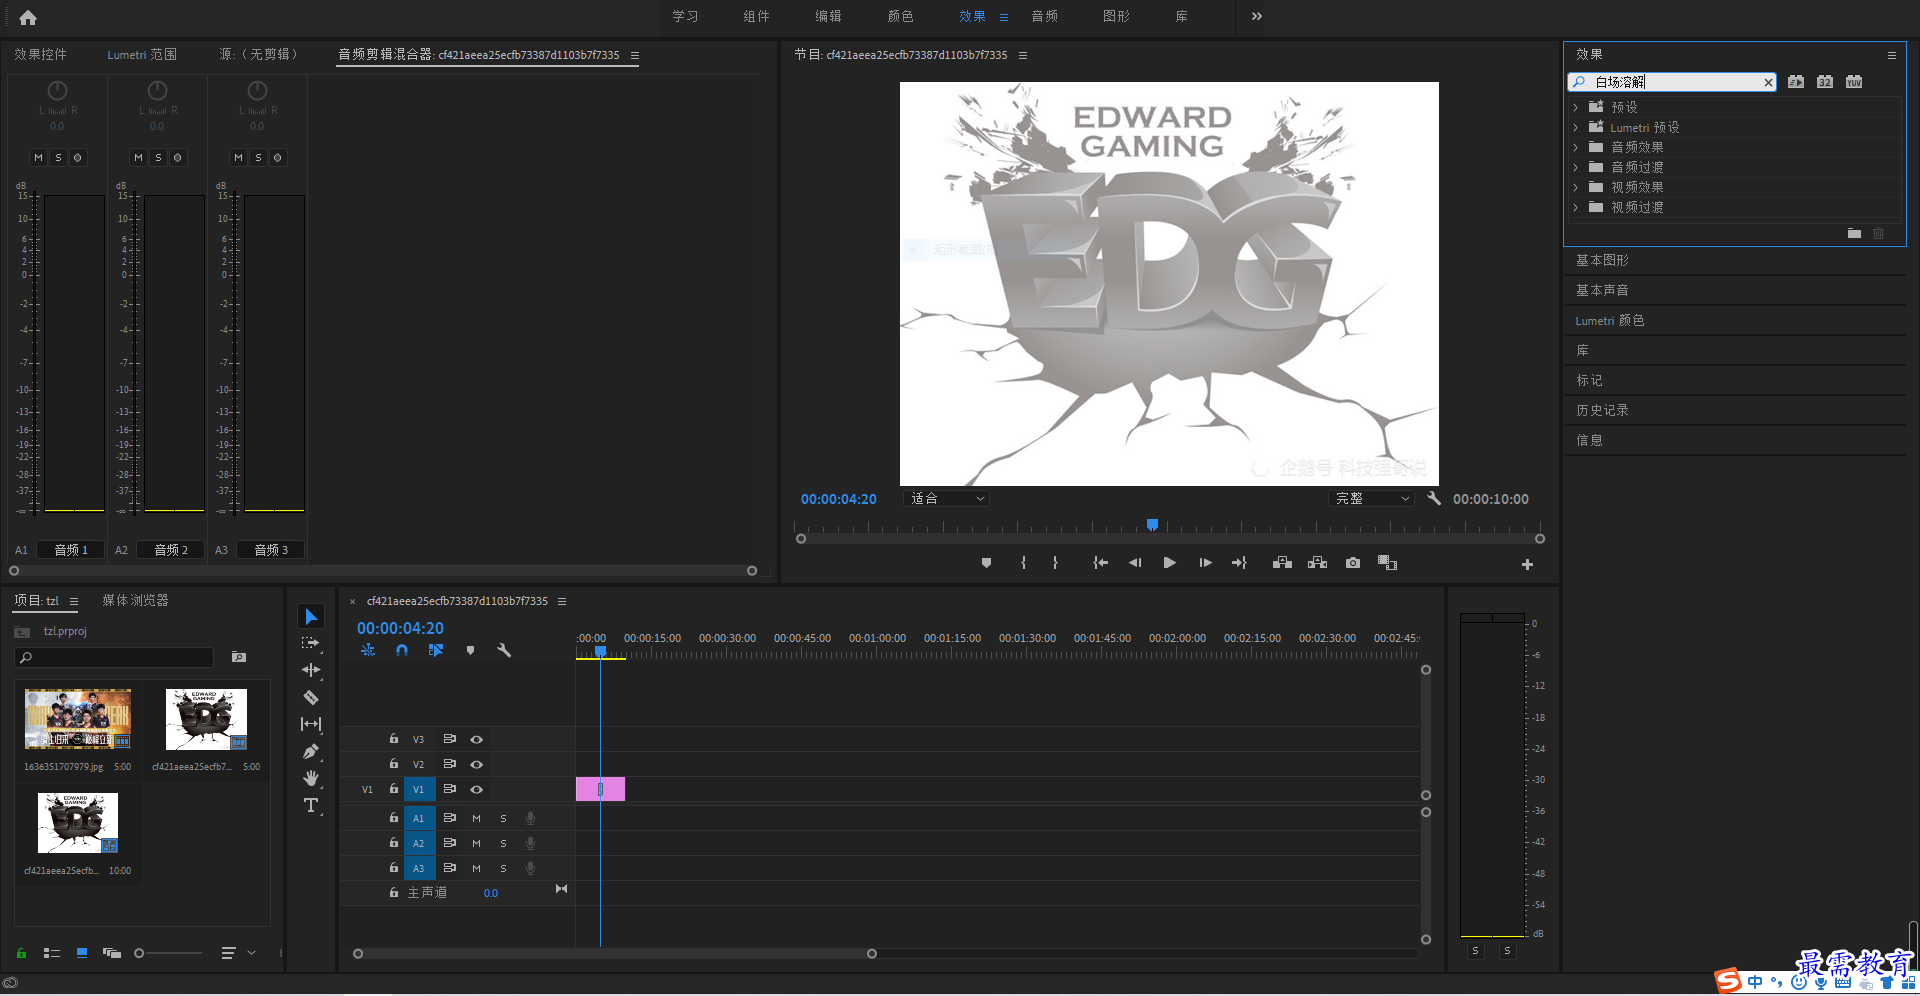Select the Ripple Edit tool
1920x996 pixels.
[x=311, y=670]
